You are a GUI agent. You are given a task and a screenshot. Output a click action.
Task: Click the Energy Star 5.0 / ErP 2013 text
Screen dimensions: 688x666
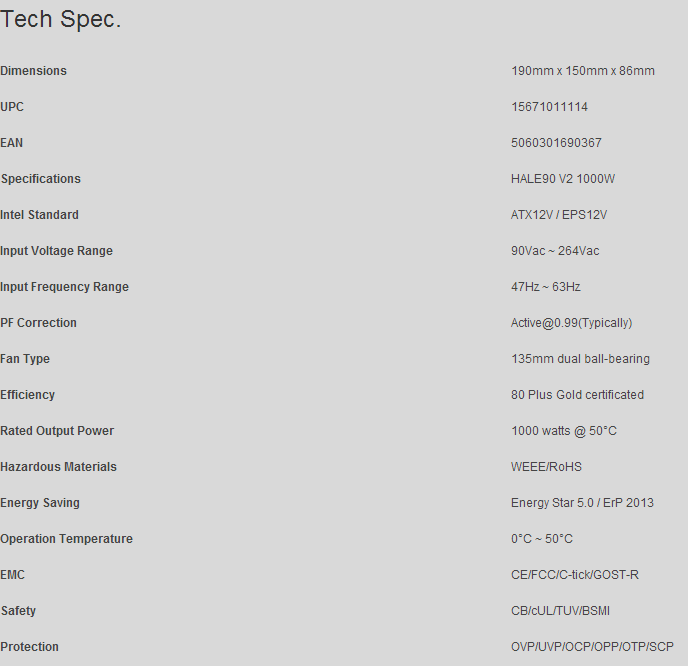[x=582, y=503]
